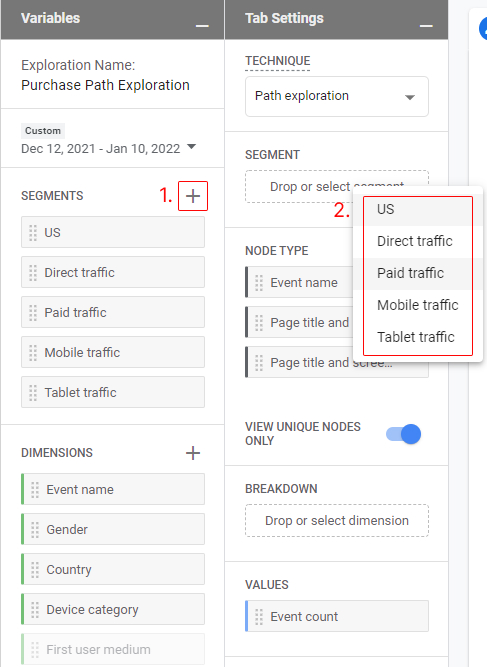Viewport: 487px width, 667px height.
Task: Click drag handle on Event name node type
Action: coord(259,282)
